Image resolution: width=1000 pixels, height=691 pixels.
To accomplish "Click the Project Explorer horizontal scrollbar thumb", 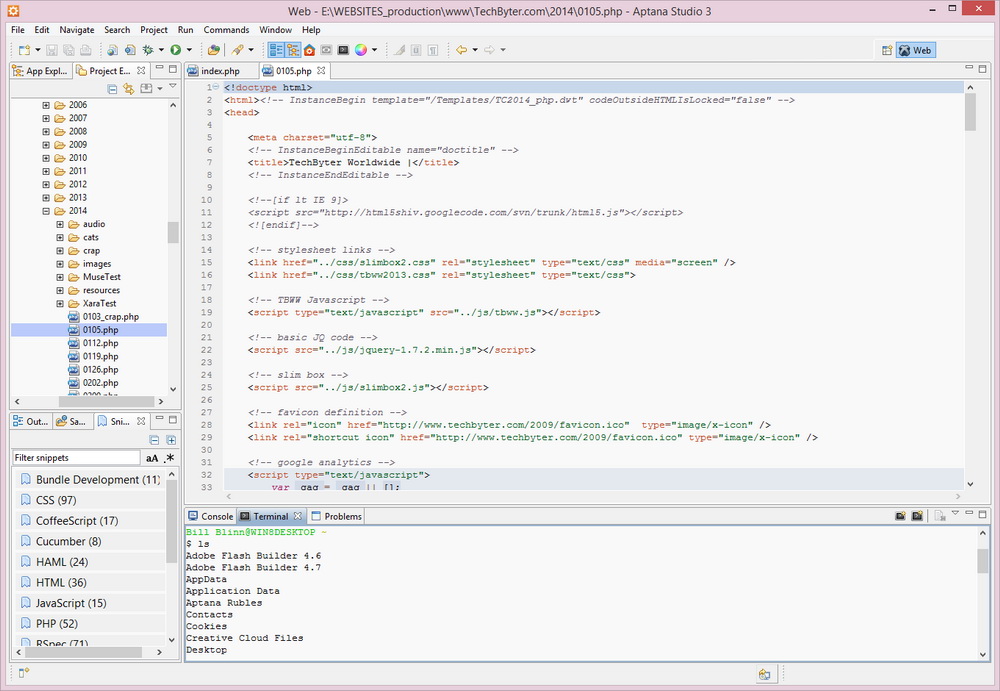I will 107,401.
